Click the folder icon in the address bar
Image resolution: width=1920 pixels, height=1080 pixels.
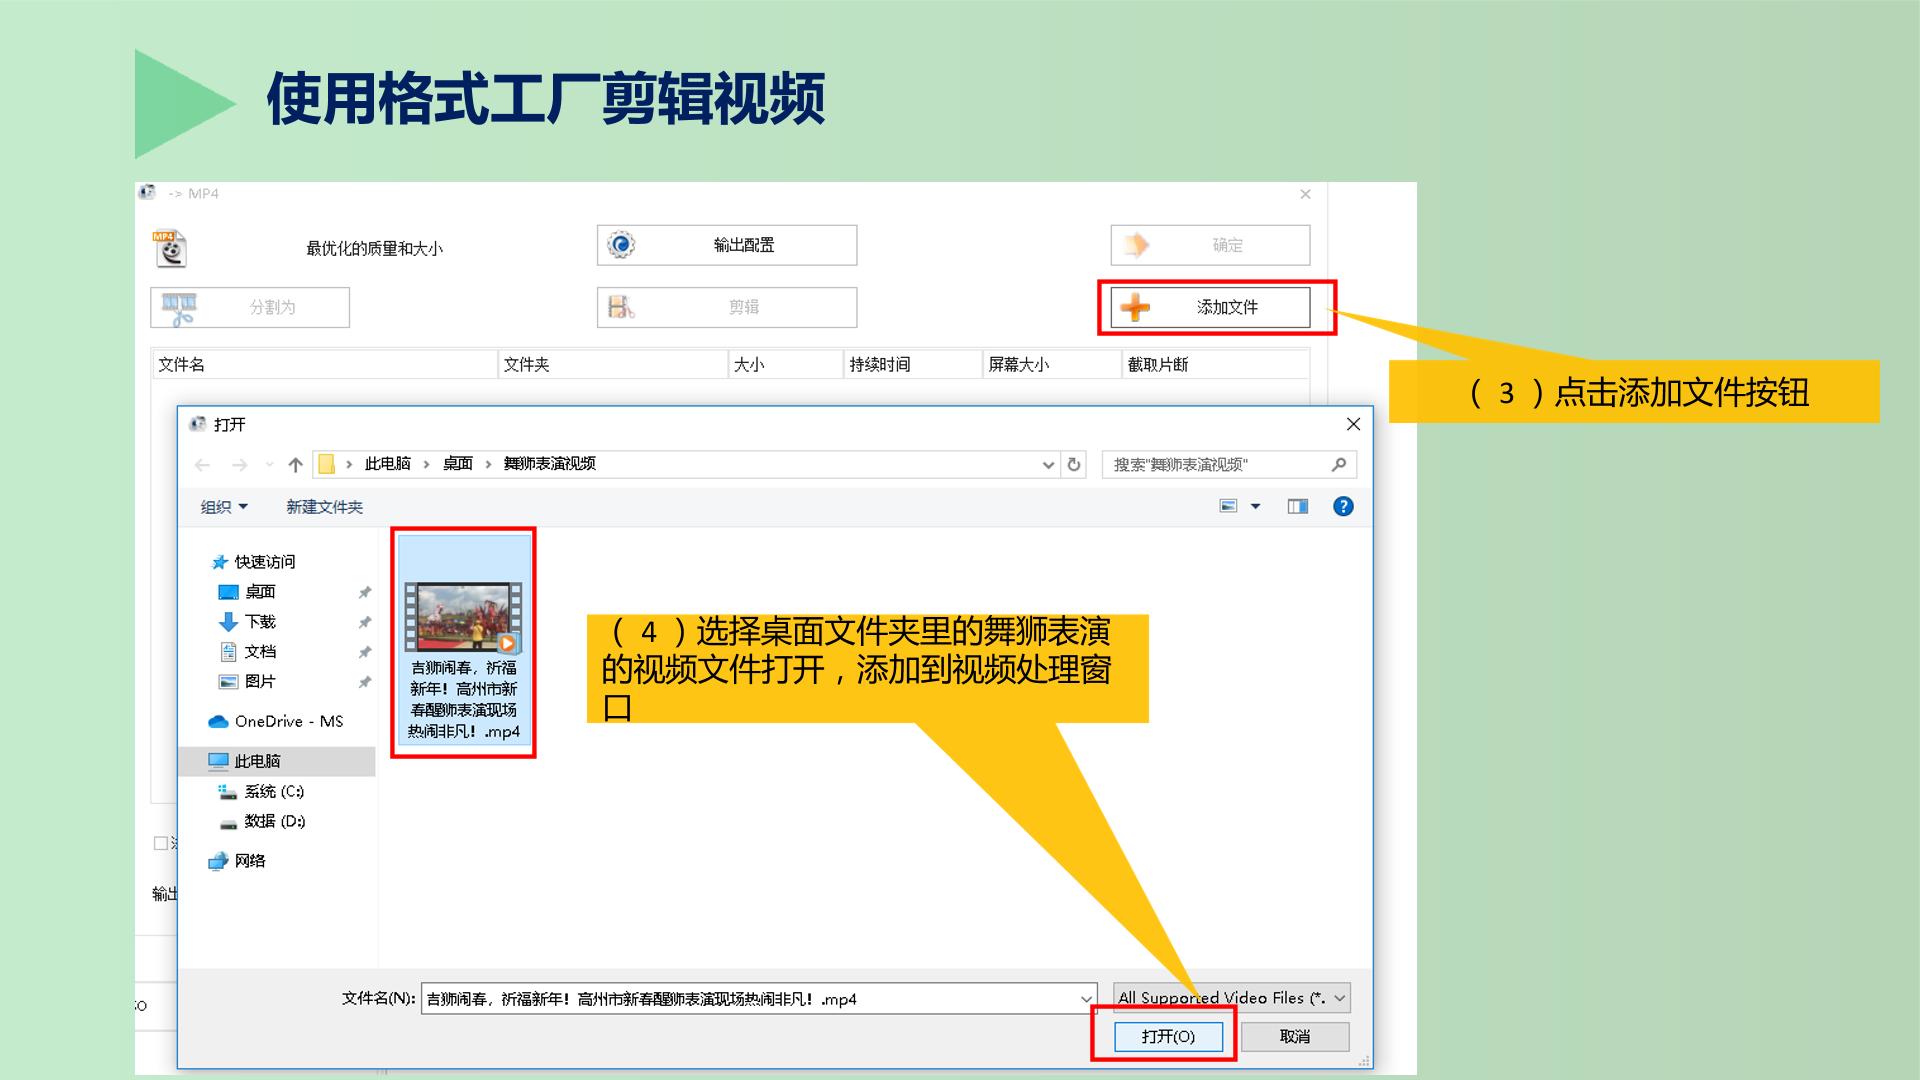click(x=326, y=464)
